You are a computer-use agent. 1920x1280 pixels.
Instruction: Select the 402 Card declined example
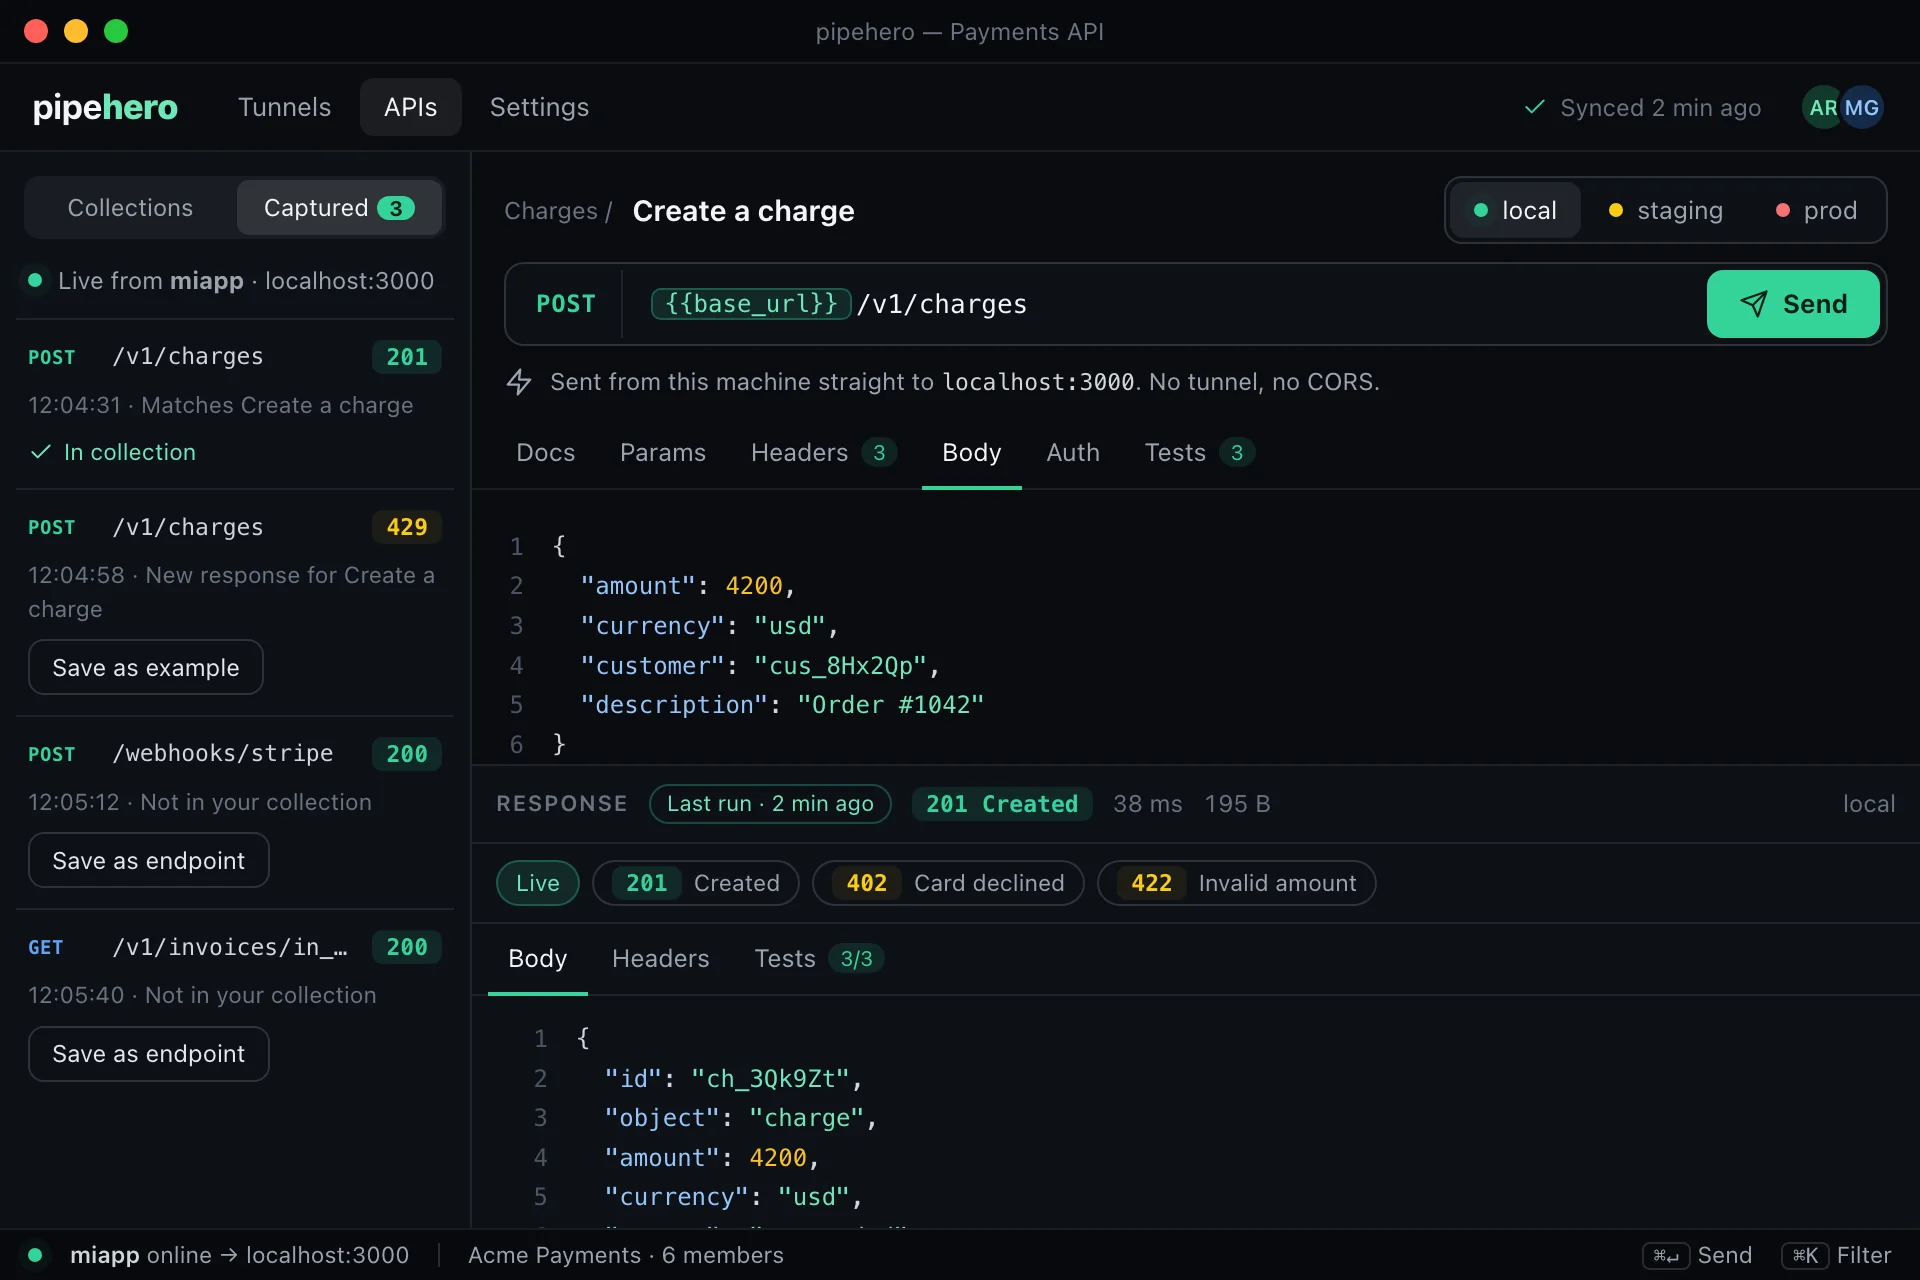point(948,883)
